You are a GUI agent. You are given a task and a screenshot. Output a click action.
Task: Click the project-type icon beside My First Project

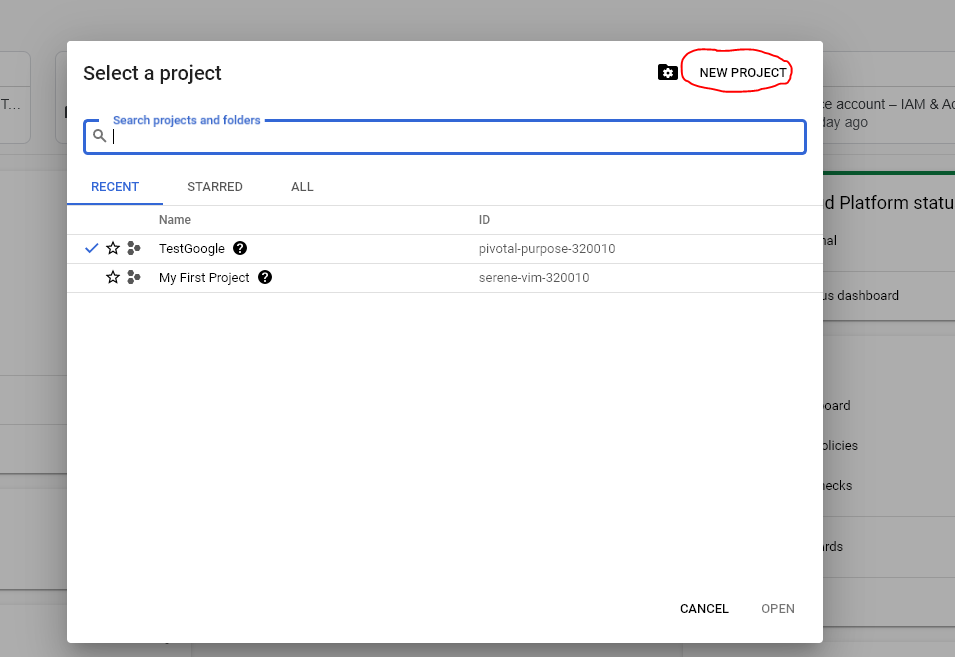[x=133, y=278]
